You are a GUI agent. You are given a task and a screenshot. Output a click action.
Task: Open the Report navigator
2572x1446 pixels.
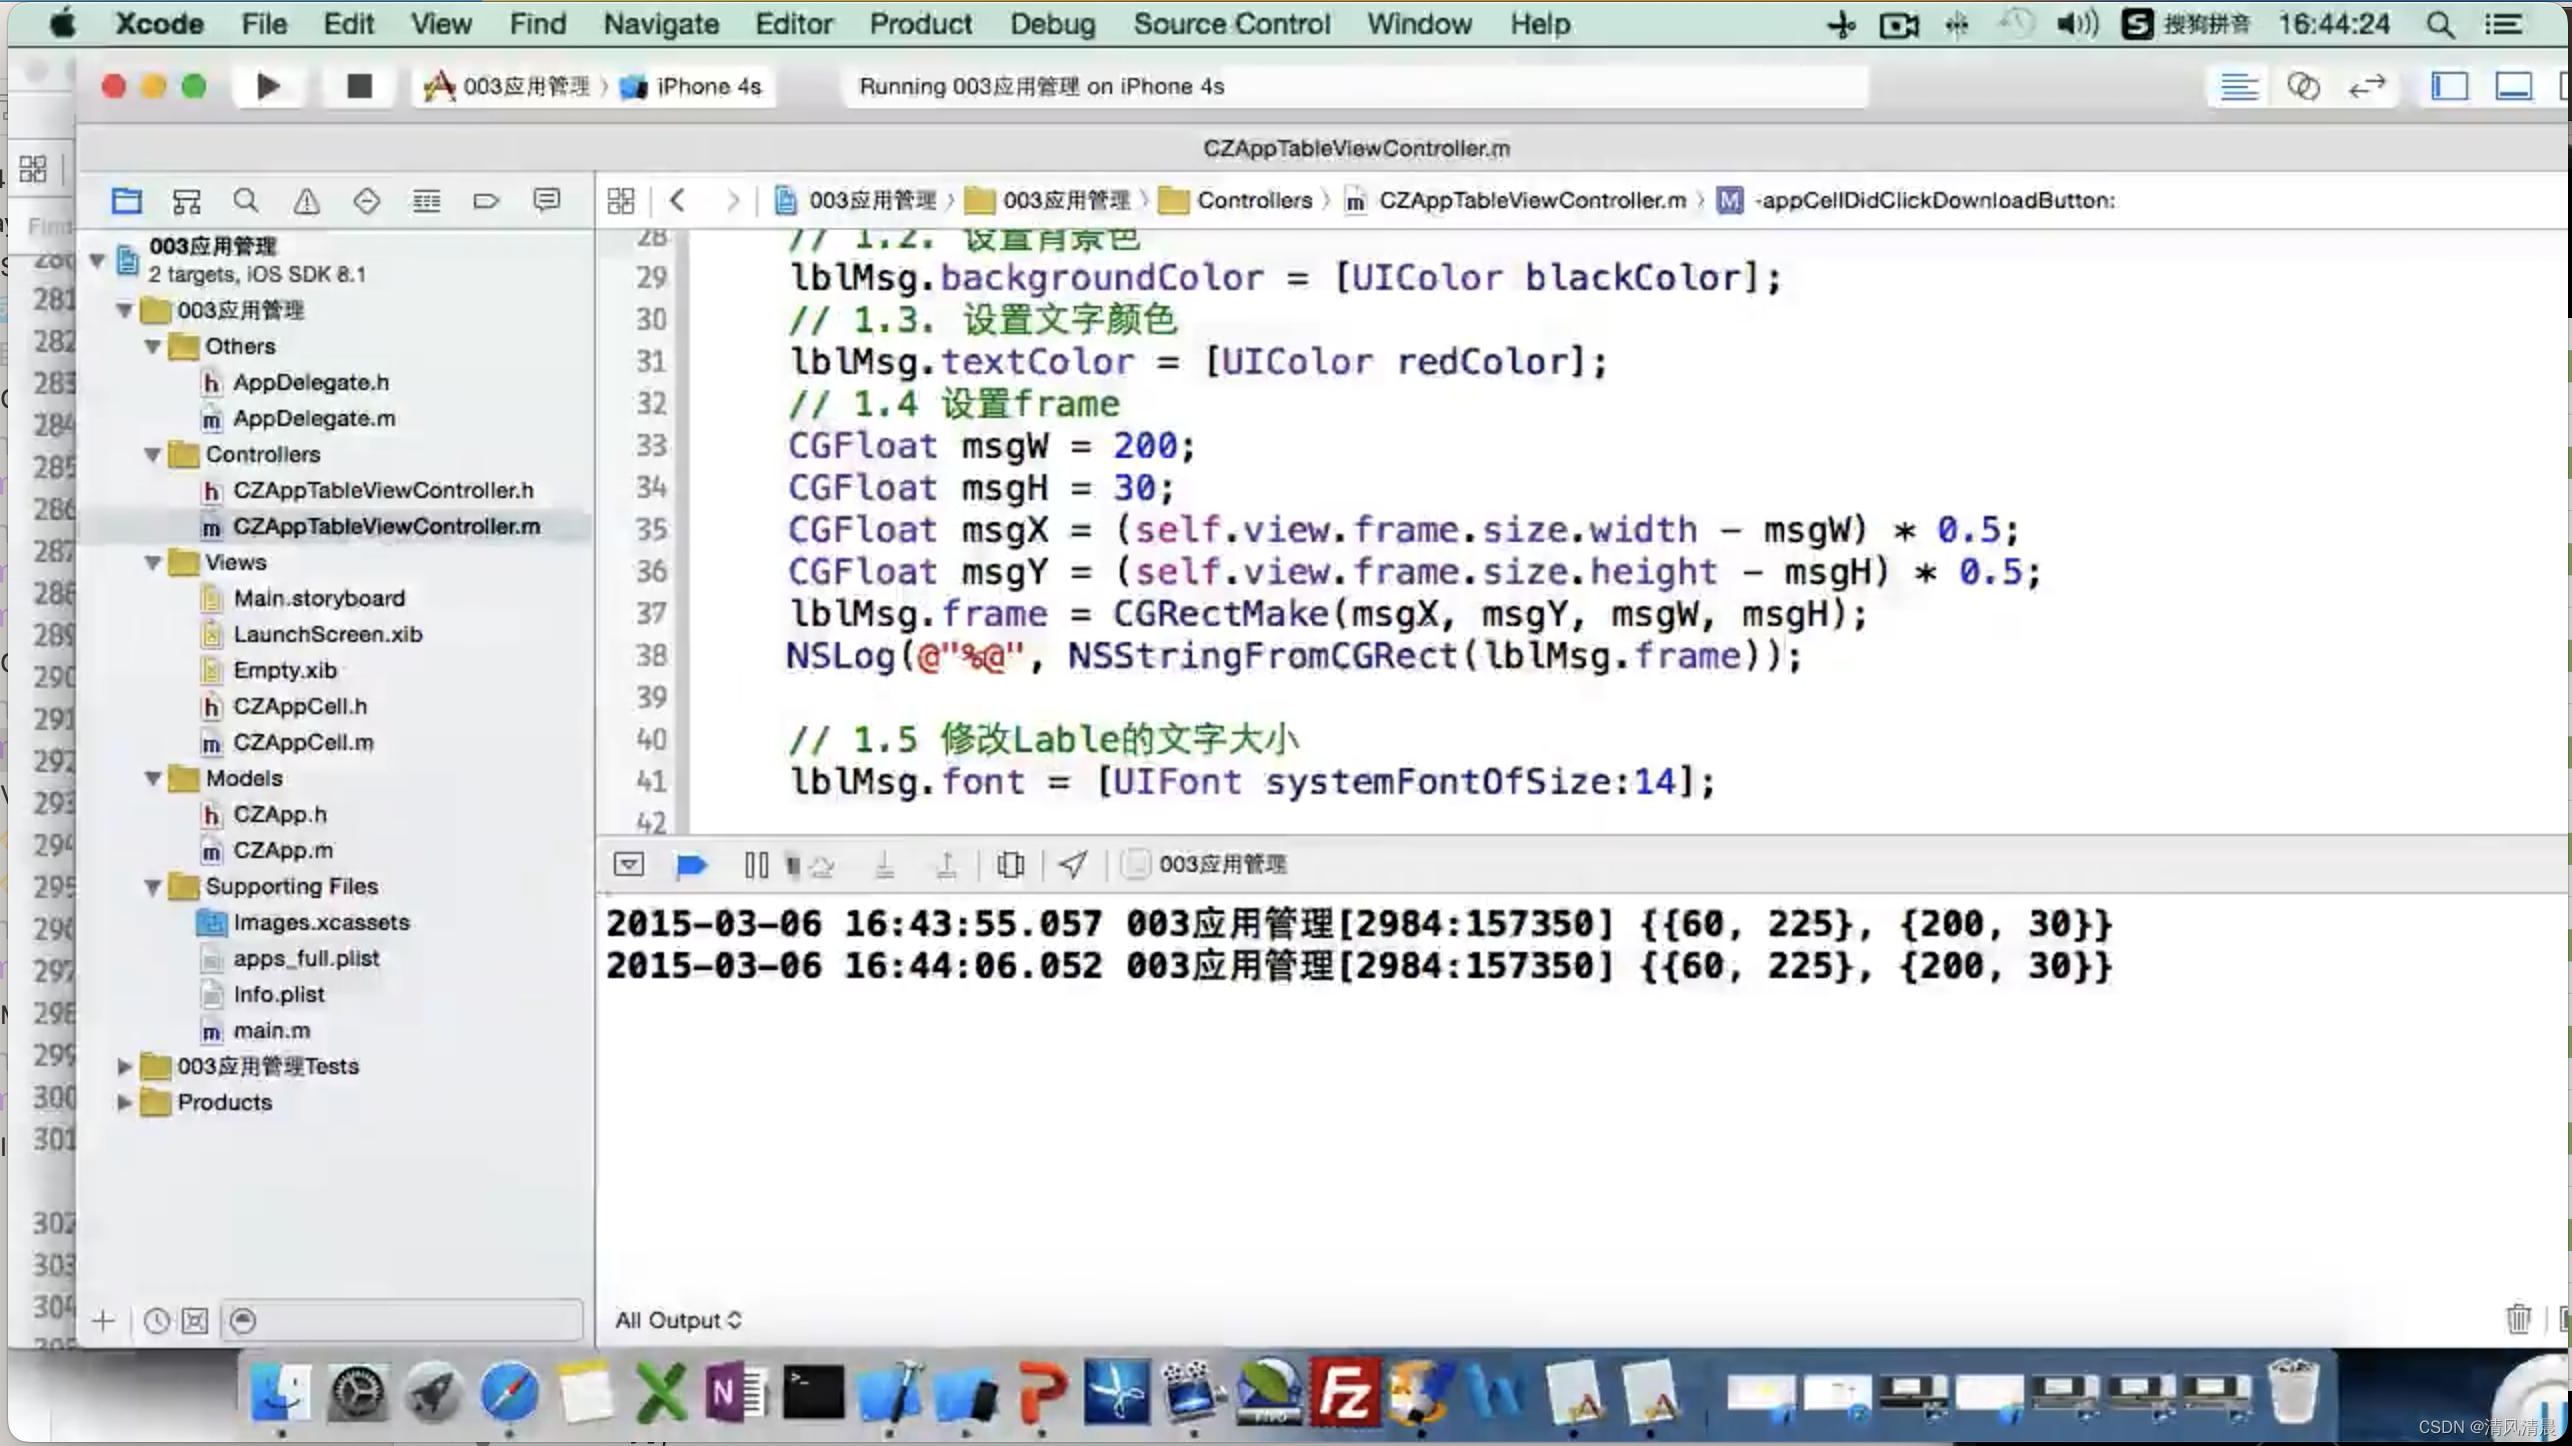tap(546, 201)
